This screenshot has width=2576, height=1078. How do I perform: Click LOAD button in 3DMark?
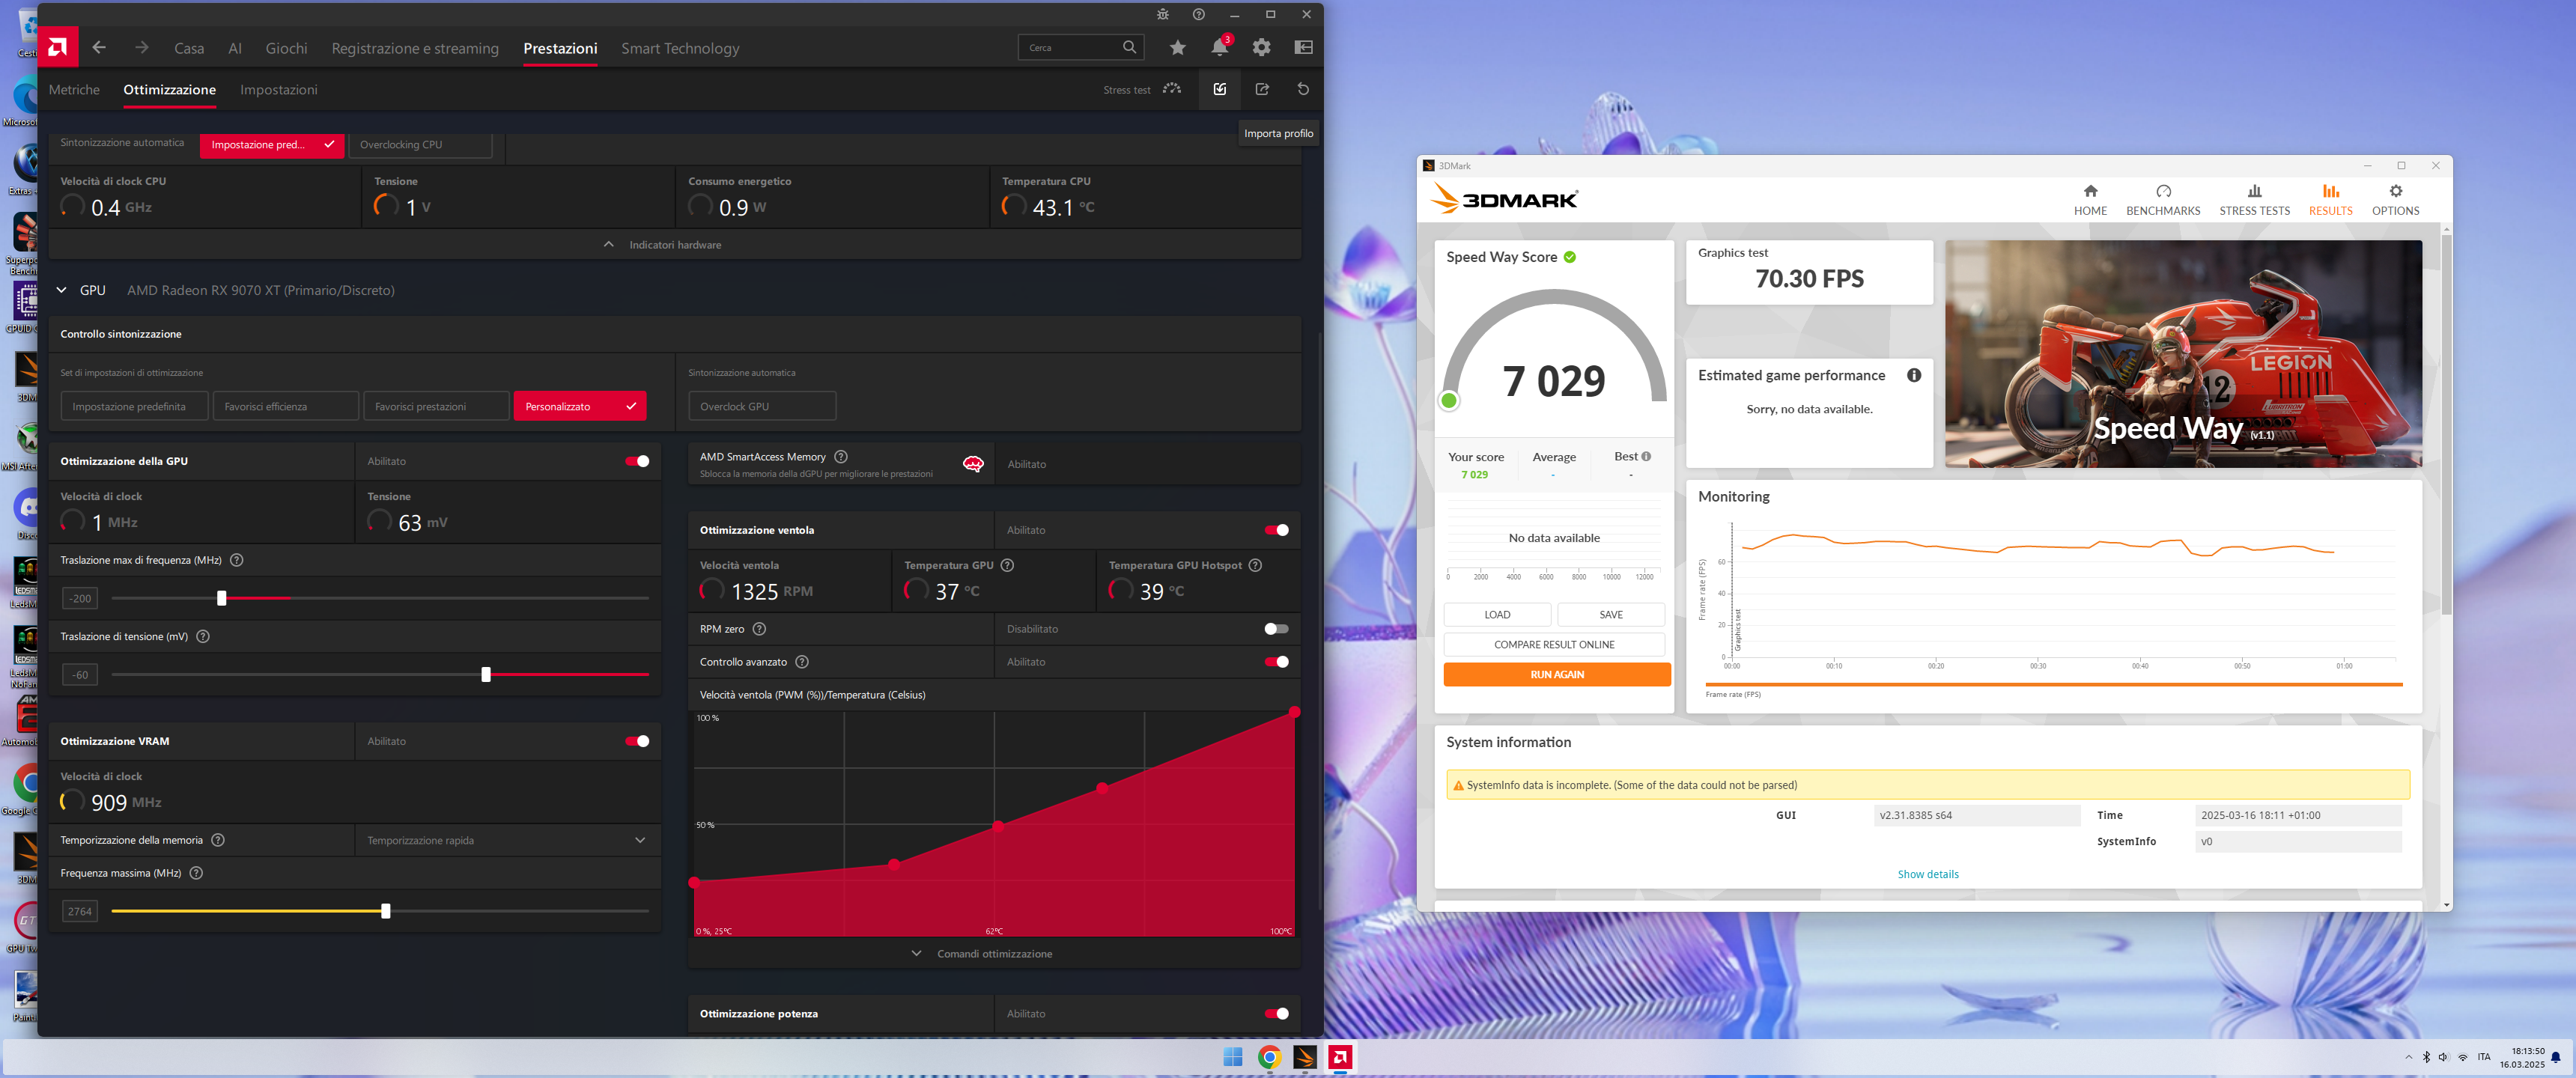click(x=1496, y=614)
